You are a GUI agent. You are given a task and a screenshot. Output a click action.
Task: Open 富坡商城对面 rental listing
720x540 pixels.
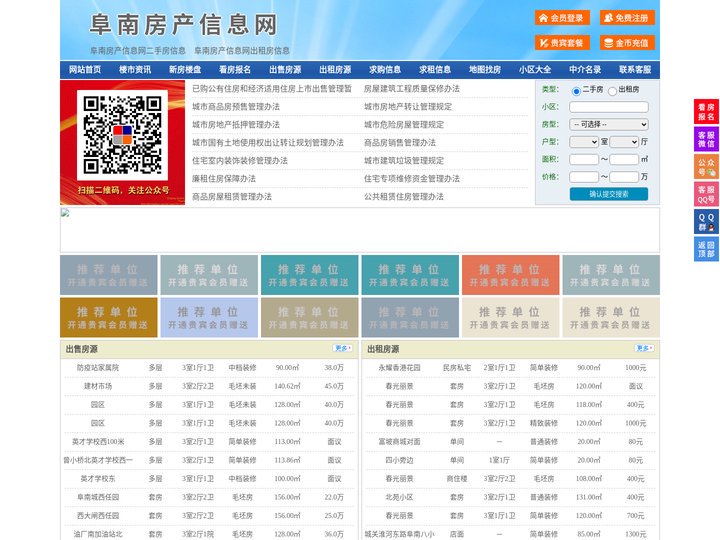pos(399,442)
